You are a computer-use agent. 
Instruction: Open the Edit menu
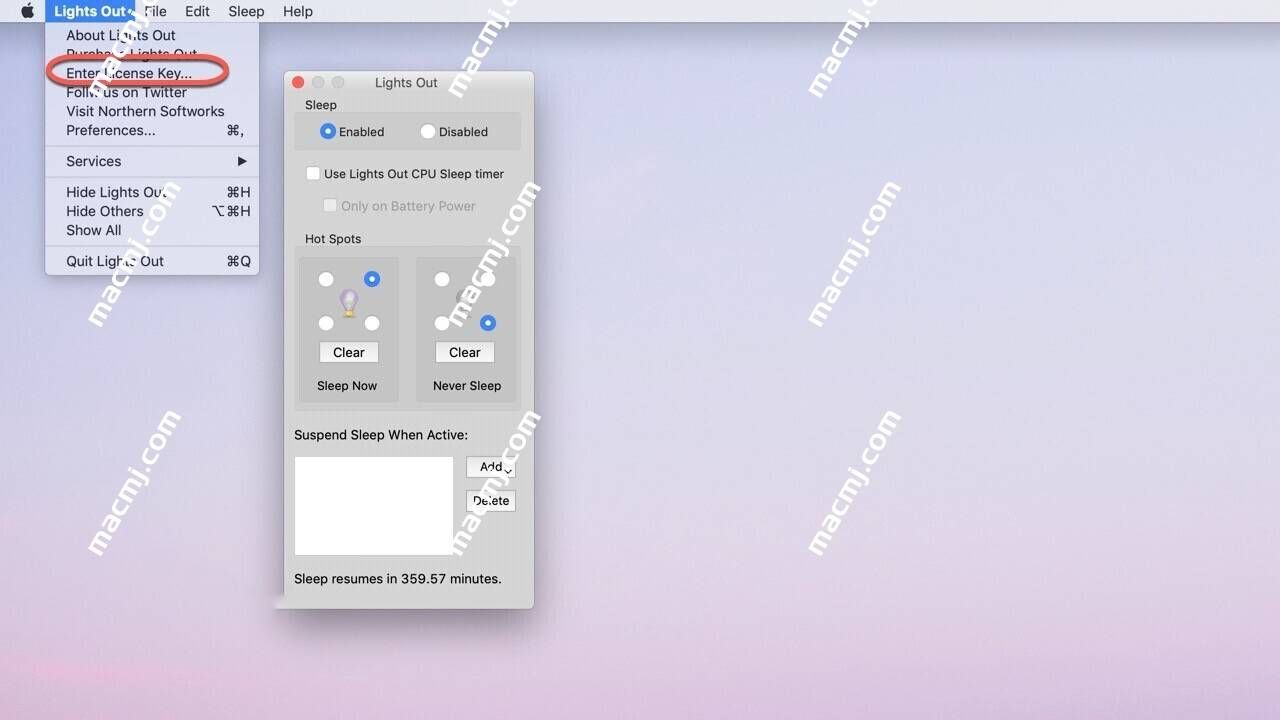tap(197, 11)
